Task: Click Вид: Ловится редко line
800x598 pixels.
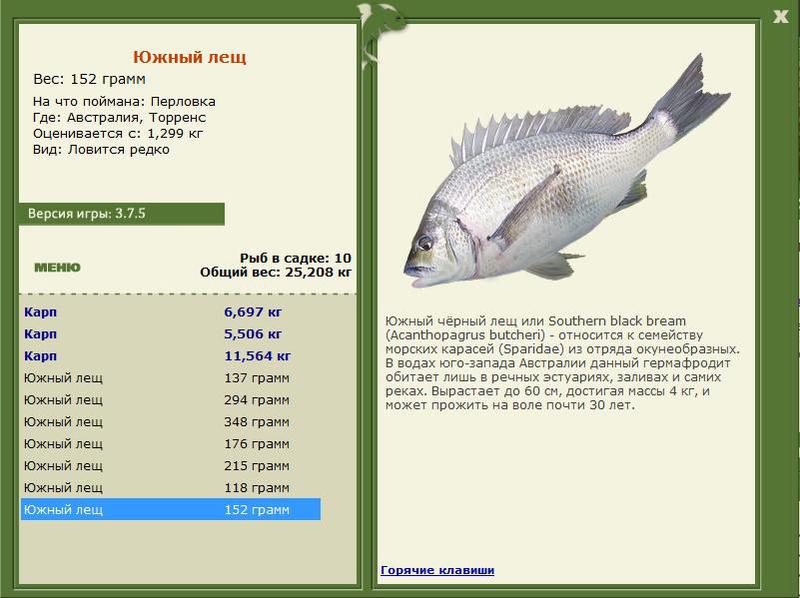Action: [x=101, y=150]
